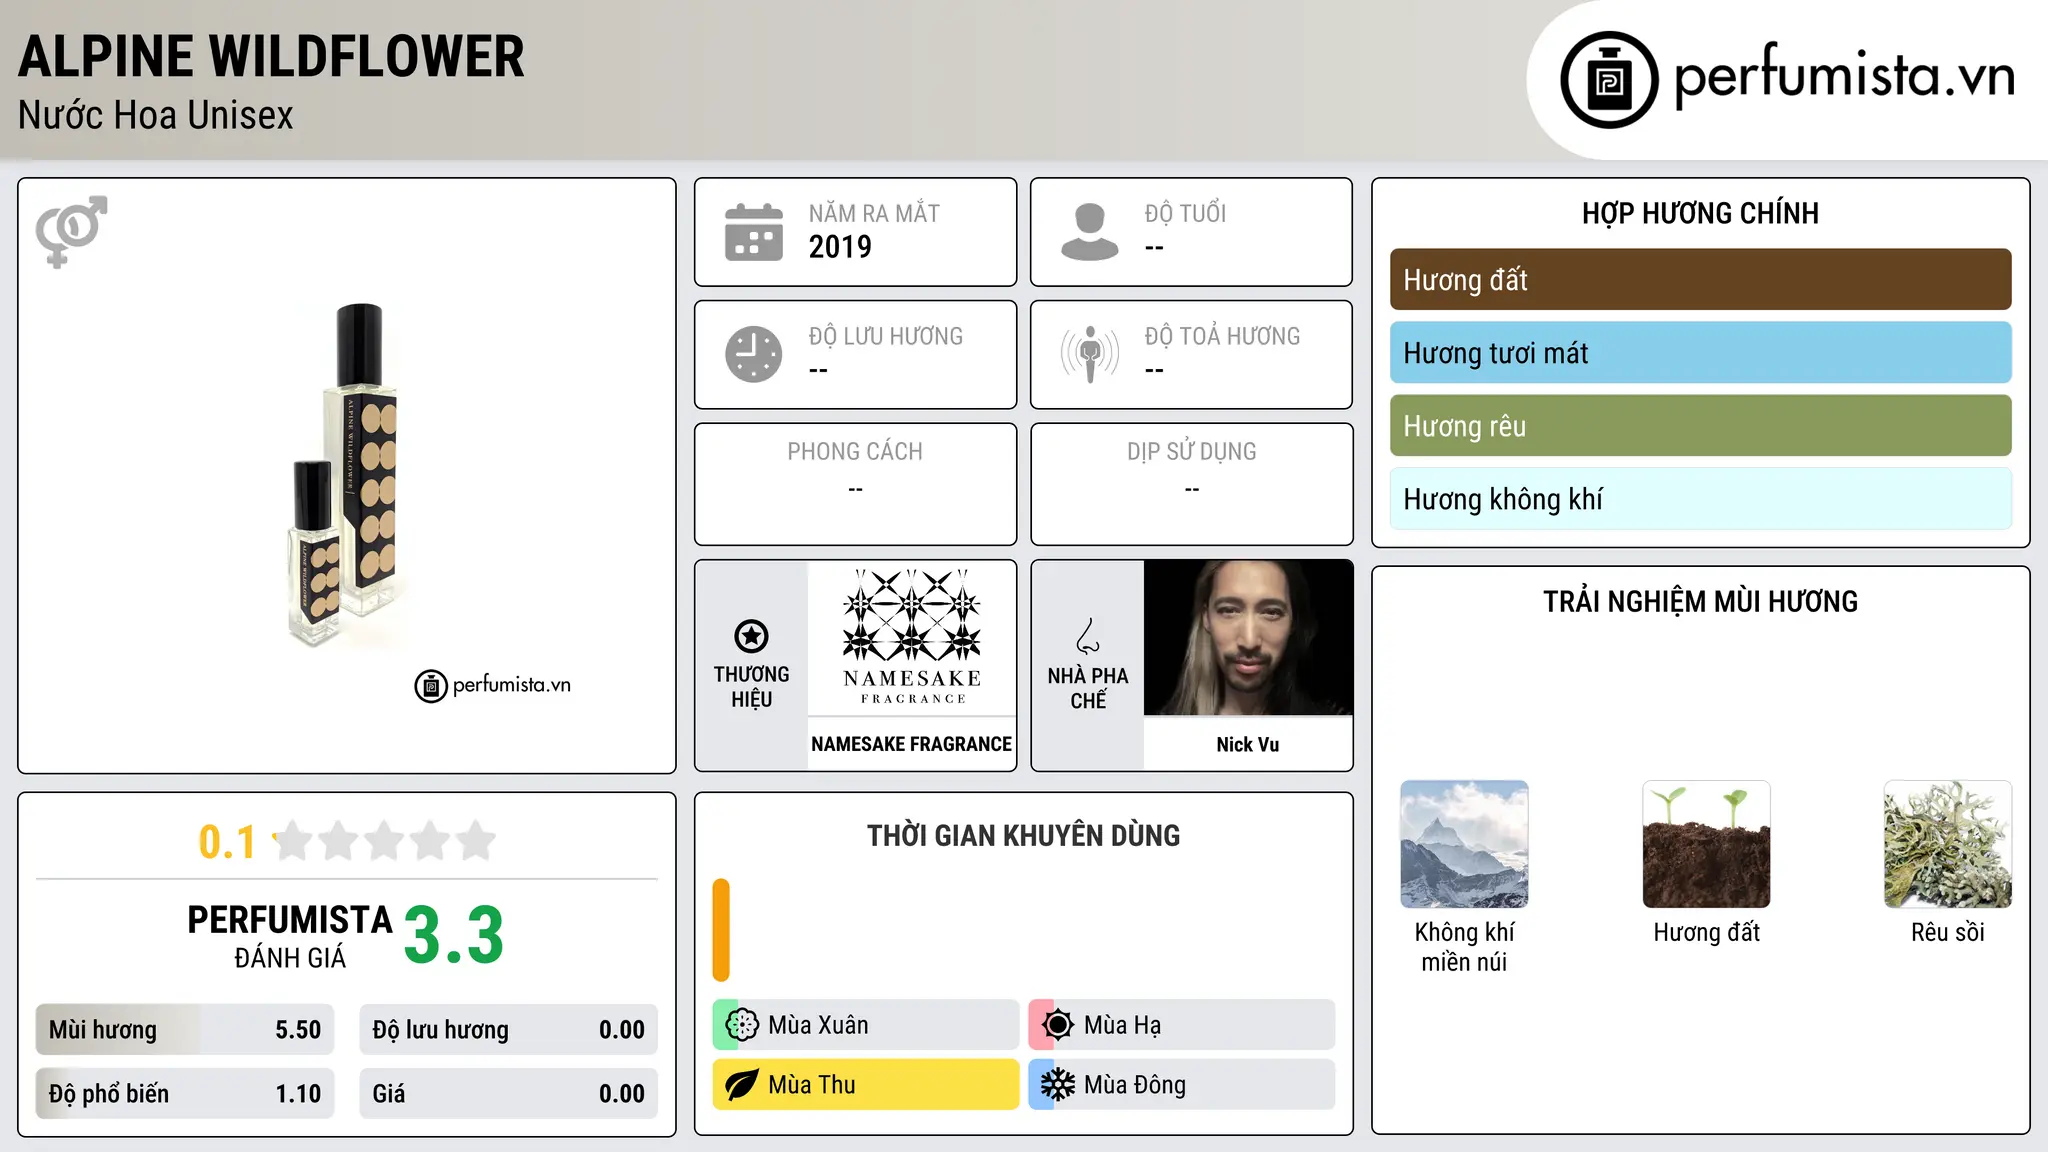The width and height of the screenshot is (2048, 1152).
Task: Click the Phong cách info card
Action: point(855,484)
